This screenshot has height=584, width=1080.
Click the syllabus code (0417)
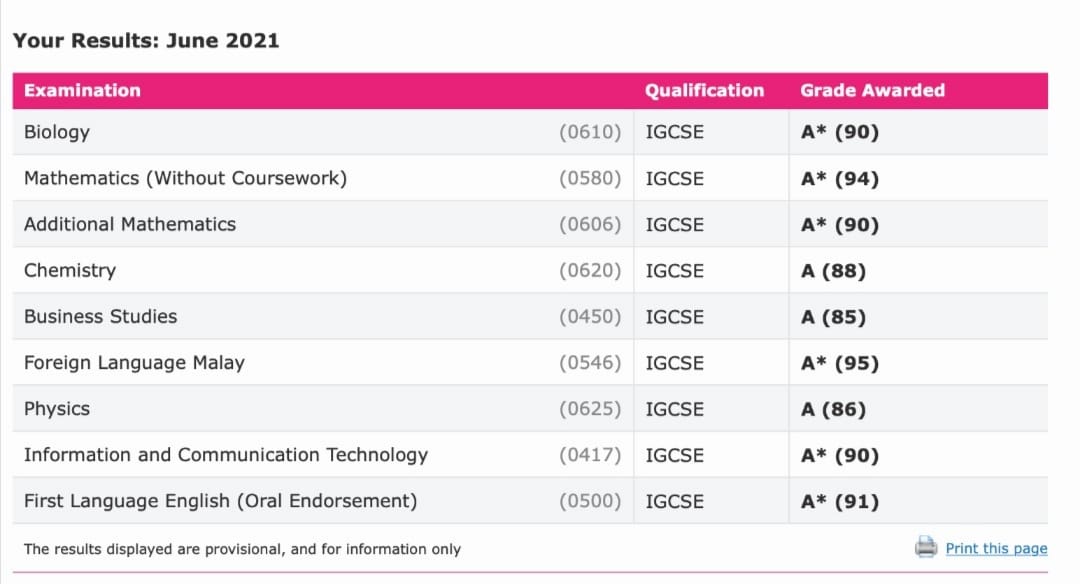[590, 455]
